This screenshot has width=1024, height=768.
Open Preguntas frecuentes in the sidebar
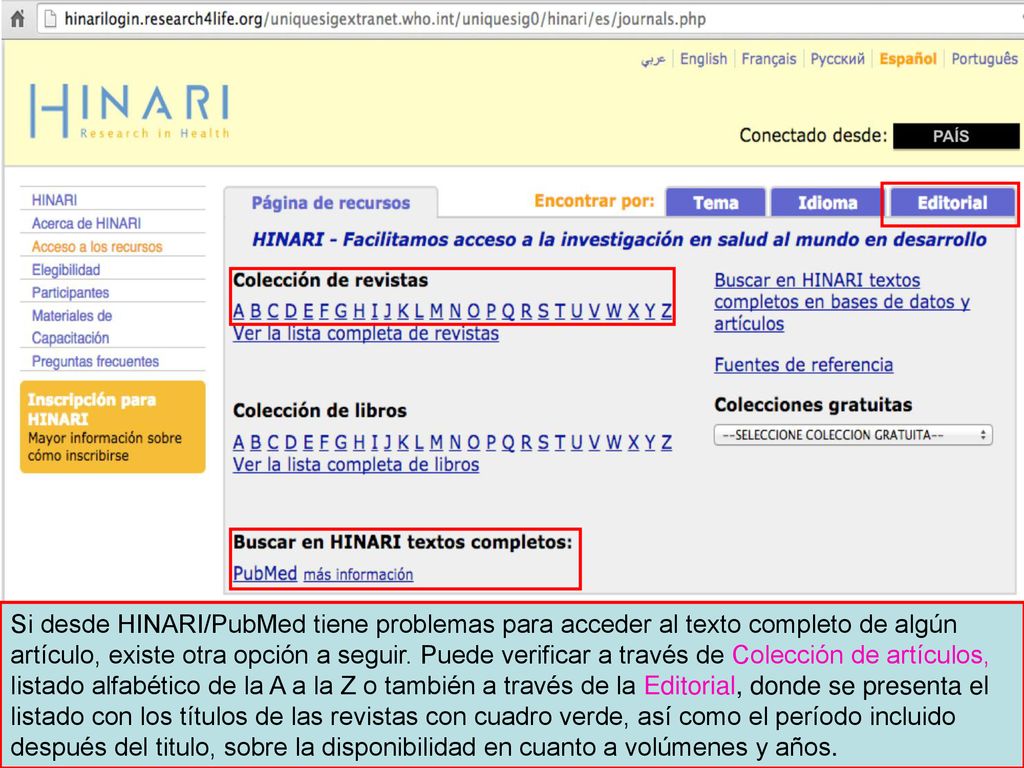(x=95, y=361)
